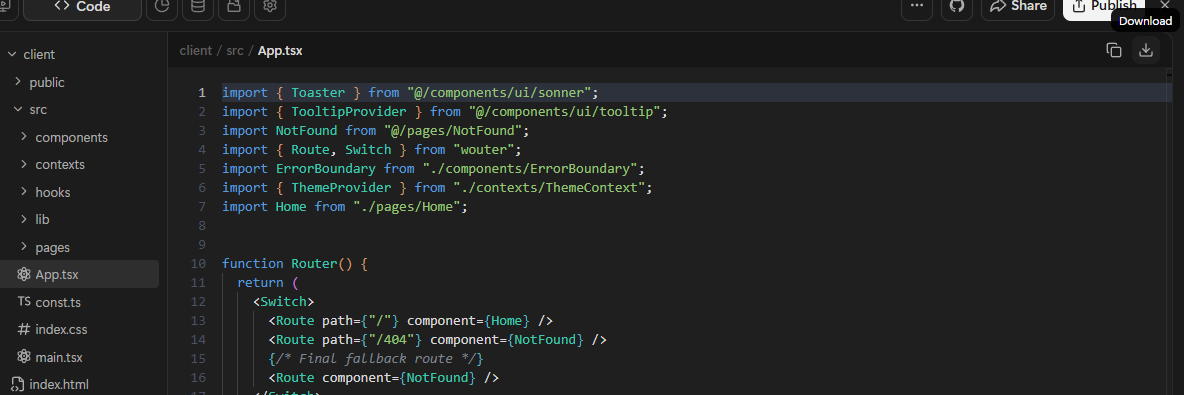Click TooltipProvider on line 2

coord(348,112)
